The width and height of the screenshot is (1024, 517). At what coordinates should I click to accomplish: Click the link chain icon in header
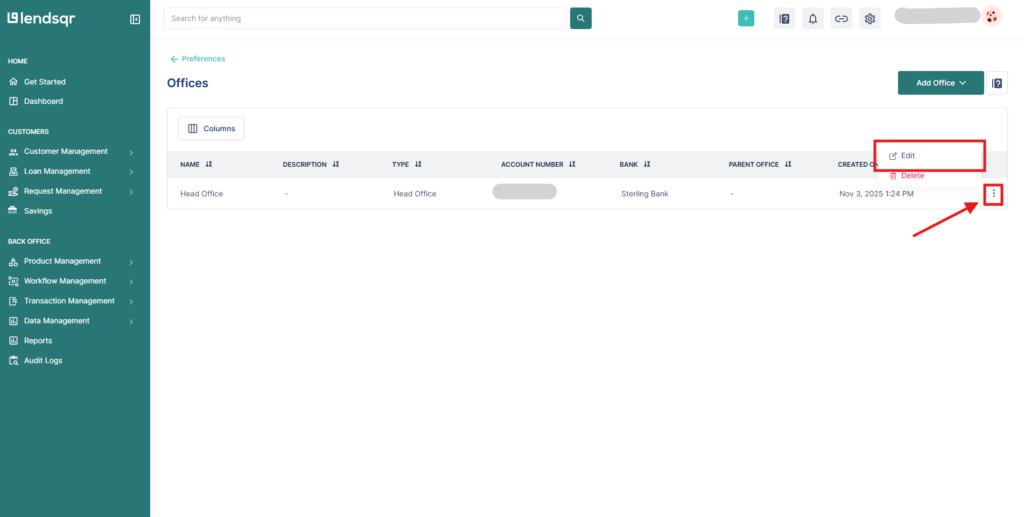841,18
